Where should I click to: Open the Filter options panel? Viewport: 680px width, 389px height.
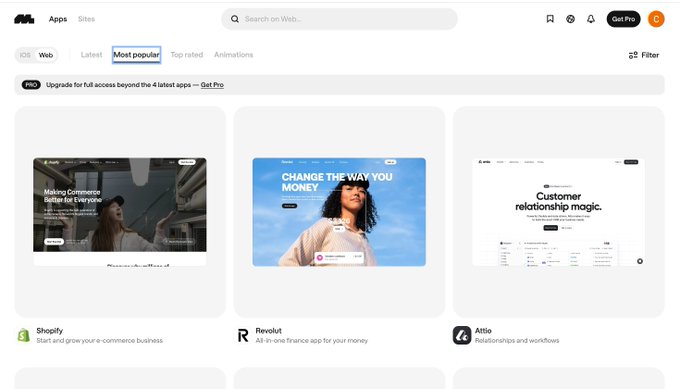click(644, 55)
